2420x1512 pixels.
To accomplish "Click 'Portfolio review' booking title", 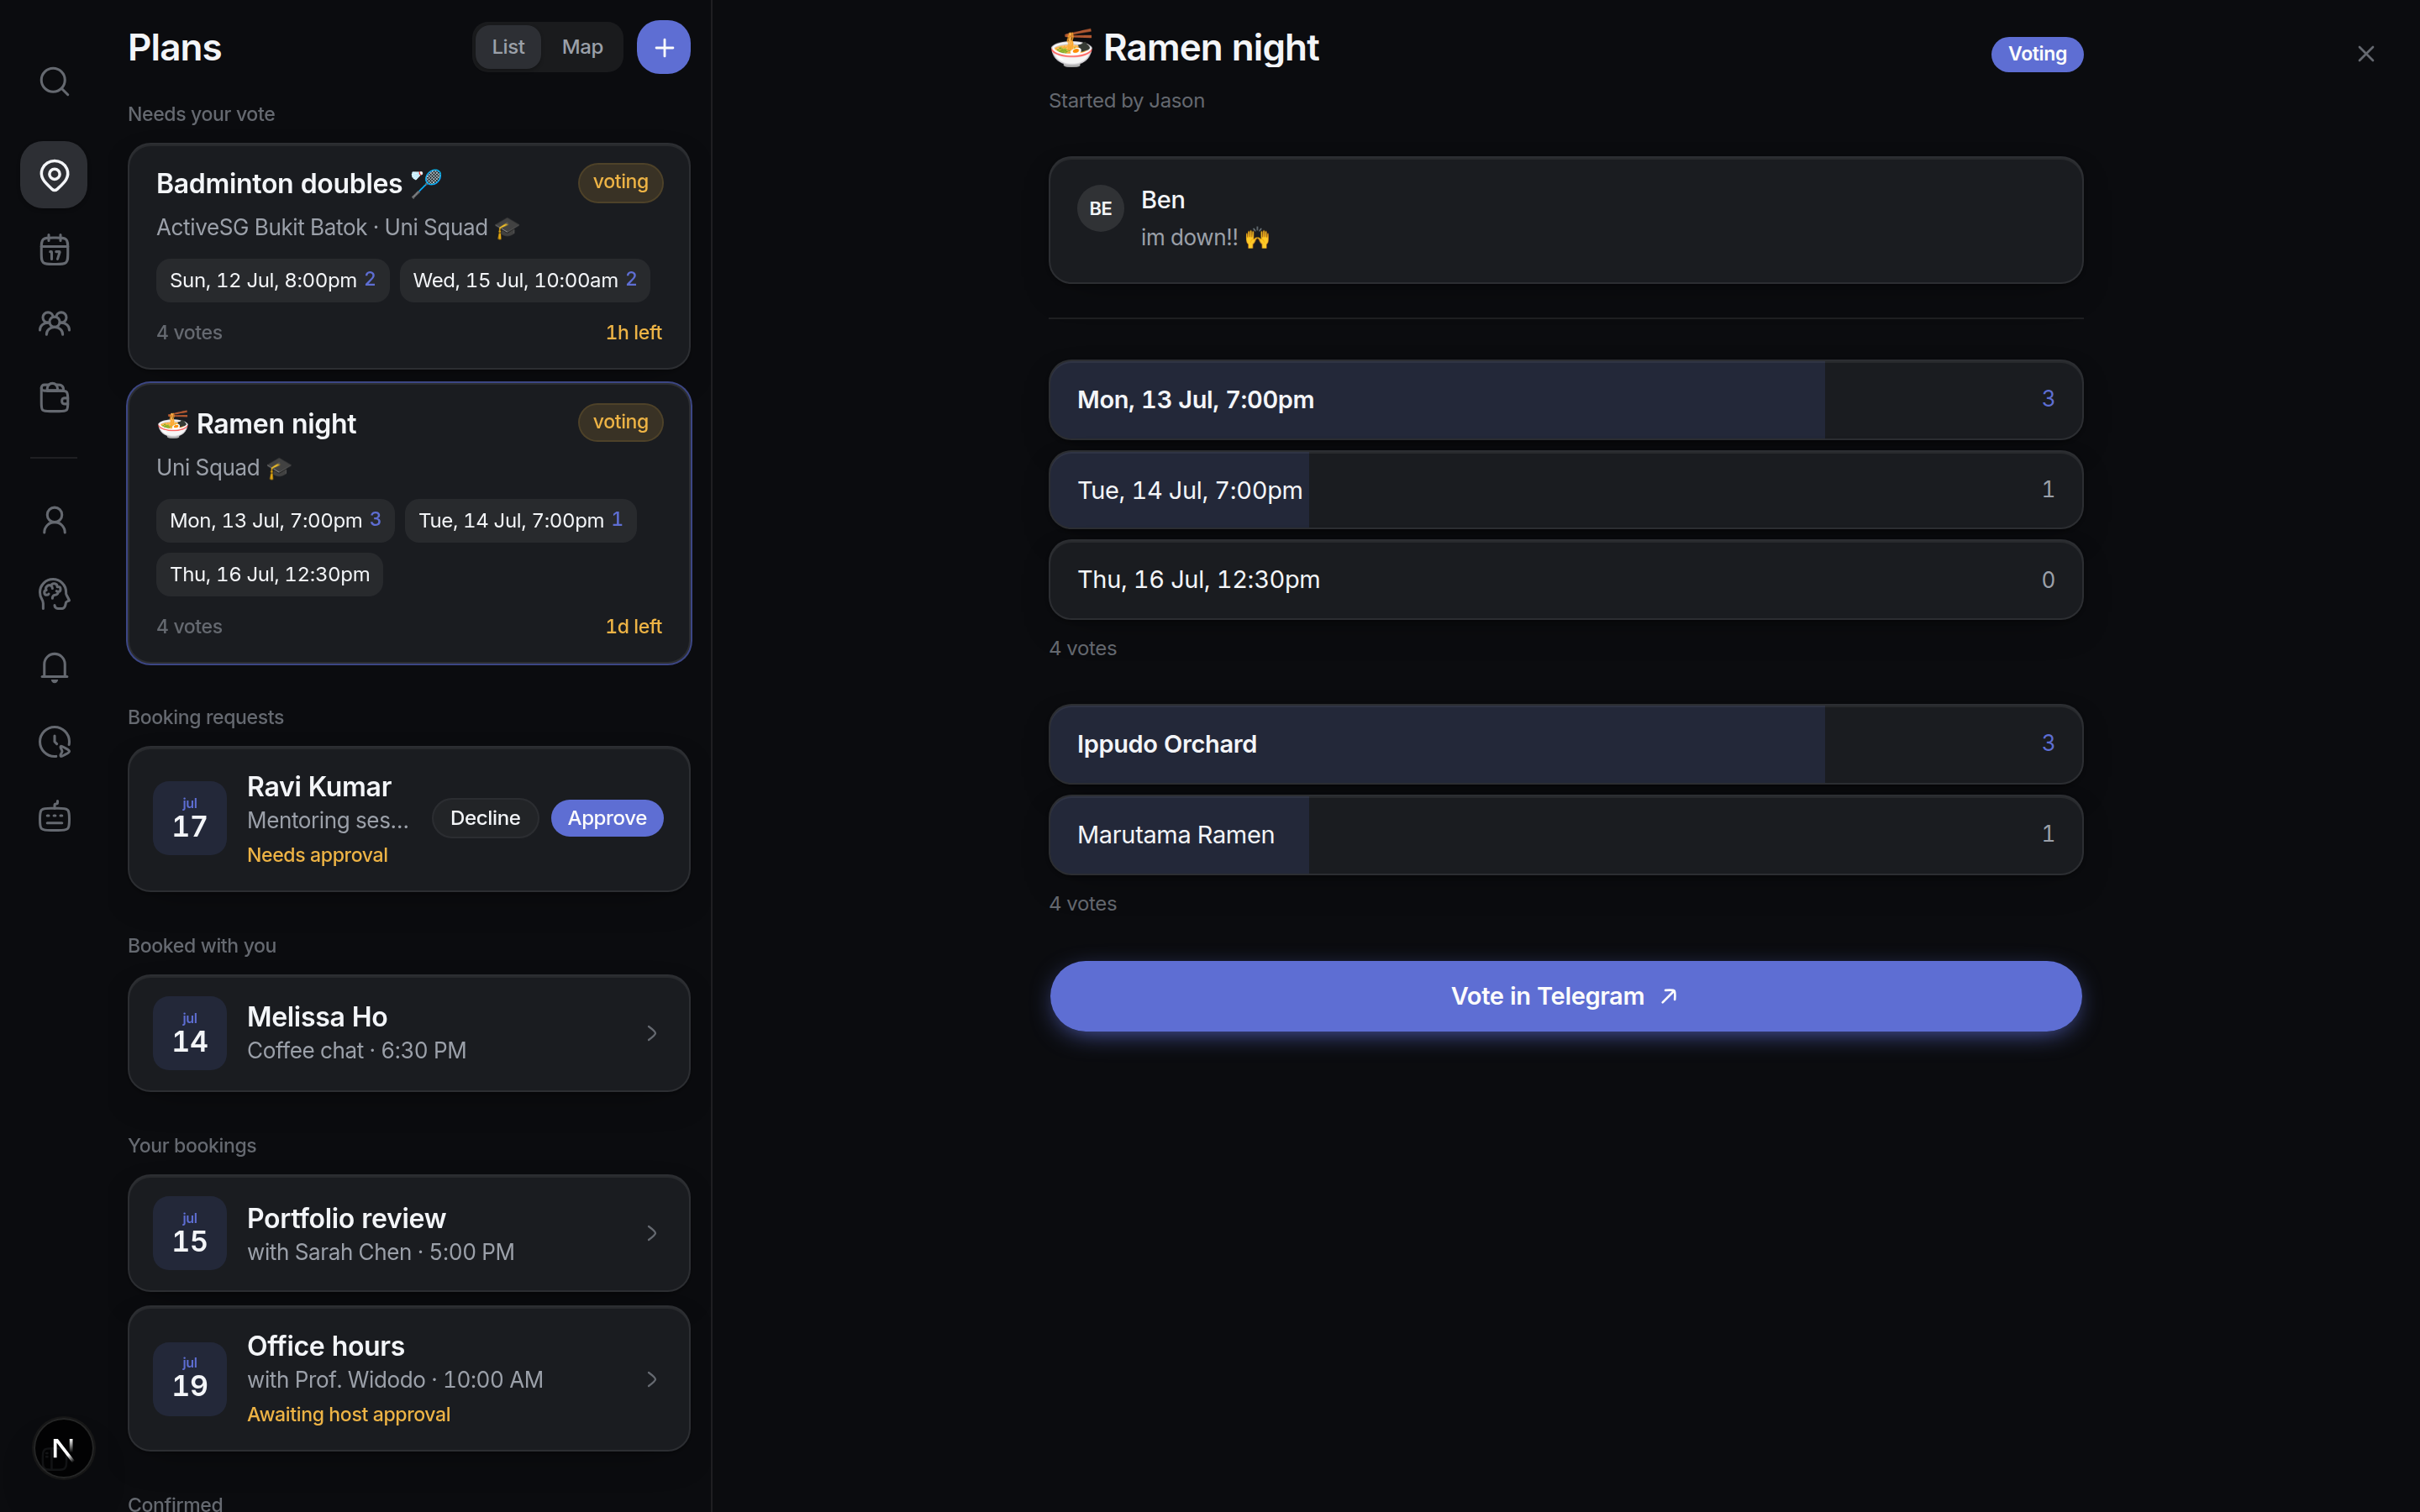I will pos(346,1218).
